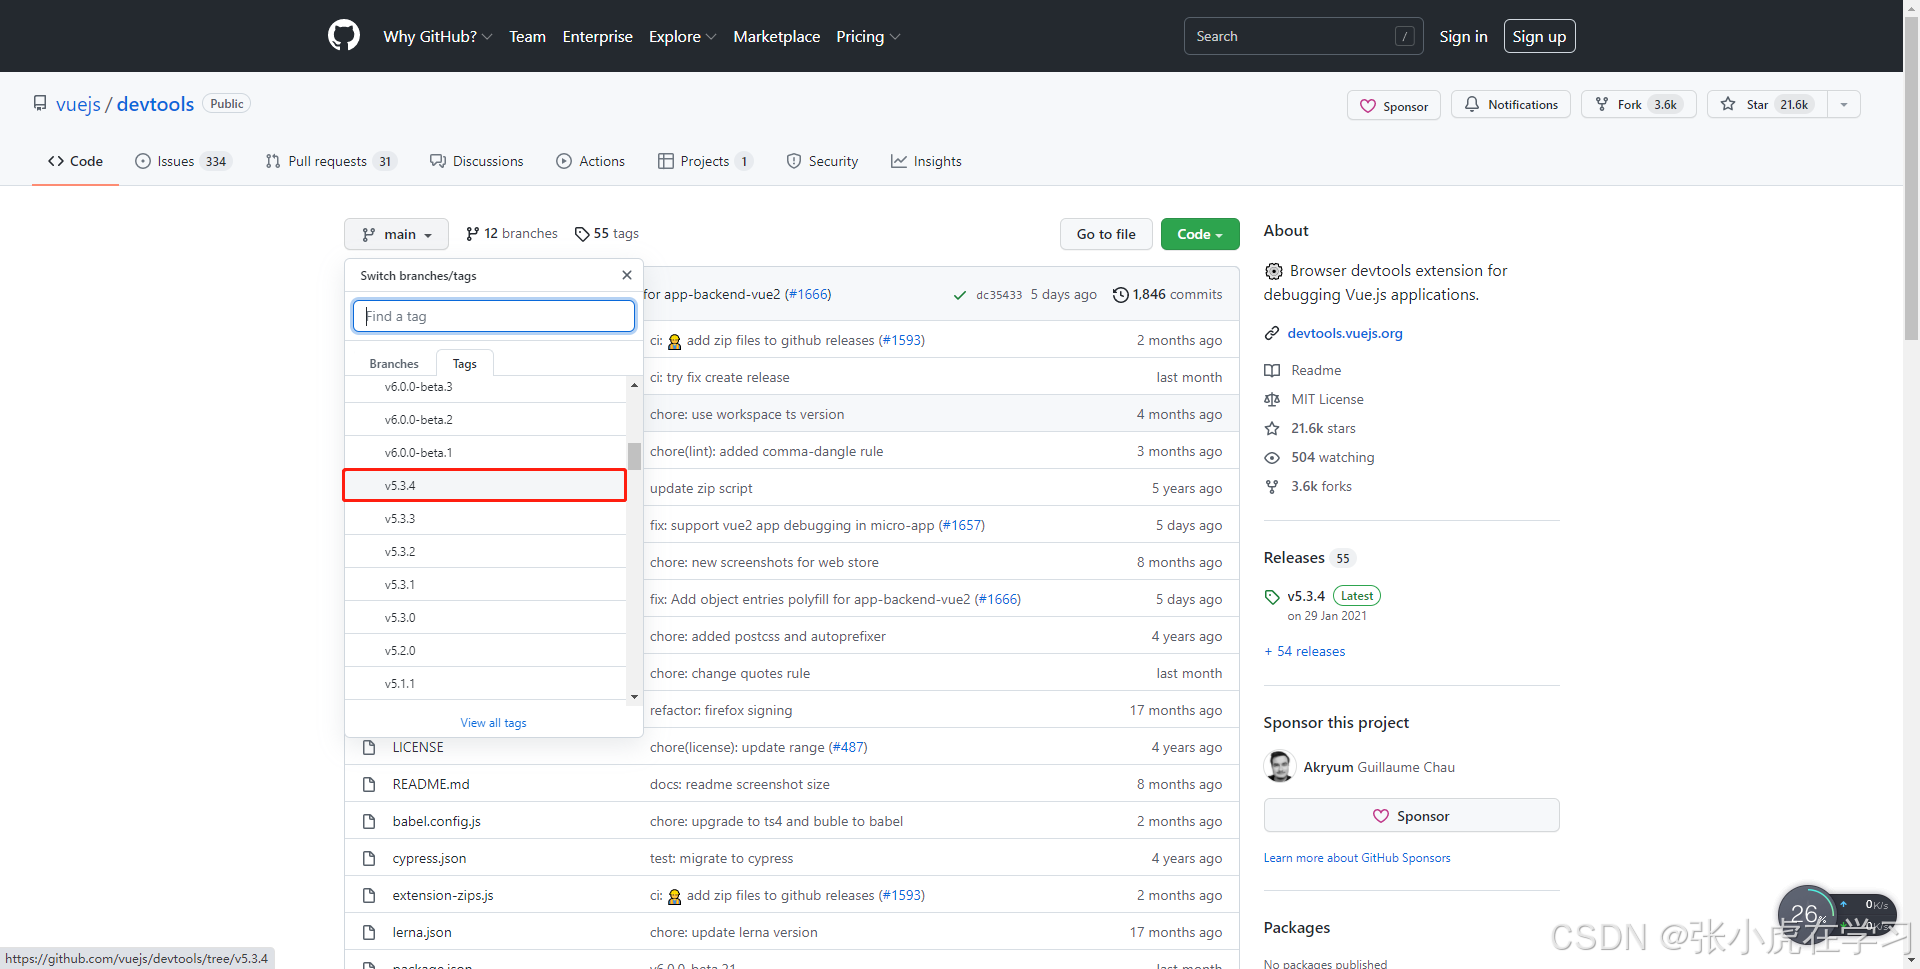Expand the Star lists dropdown arrow
Image resolution: width=1920 pixels, height=969 pixels.
tap(1844, 104)
